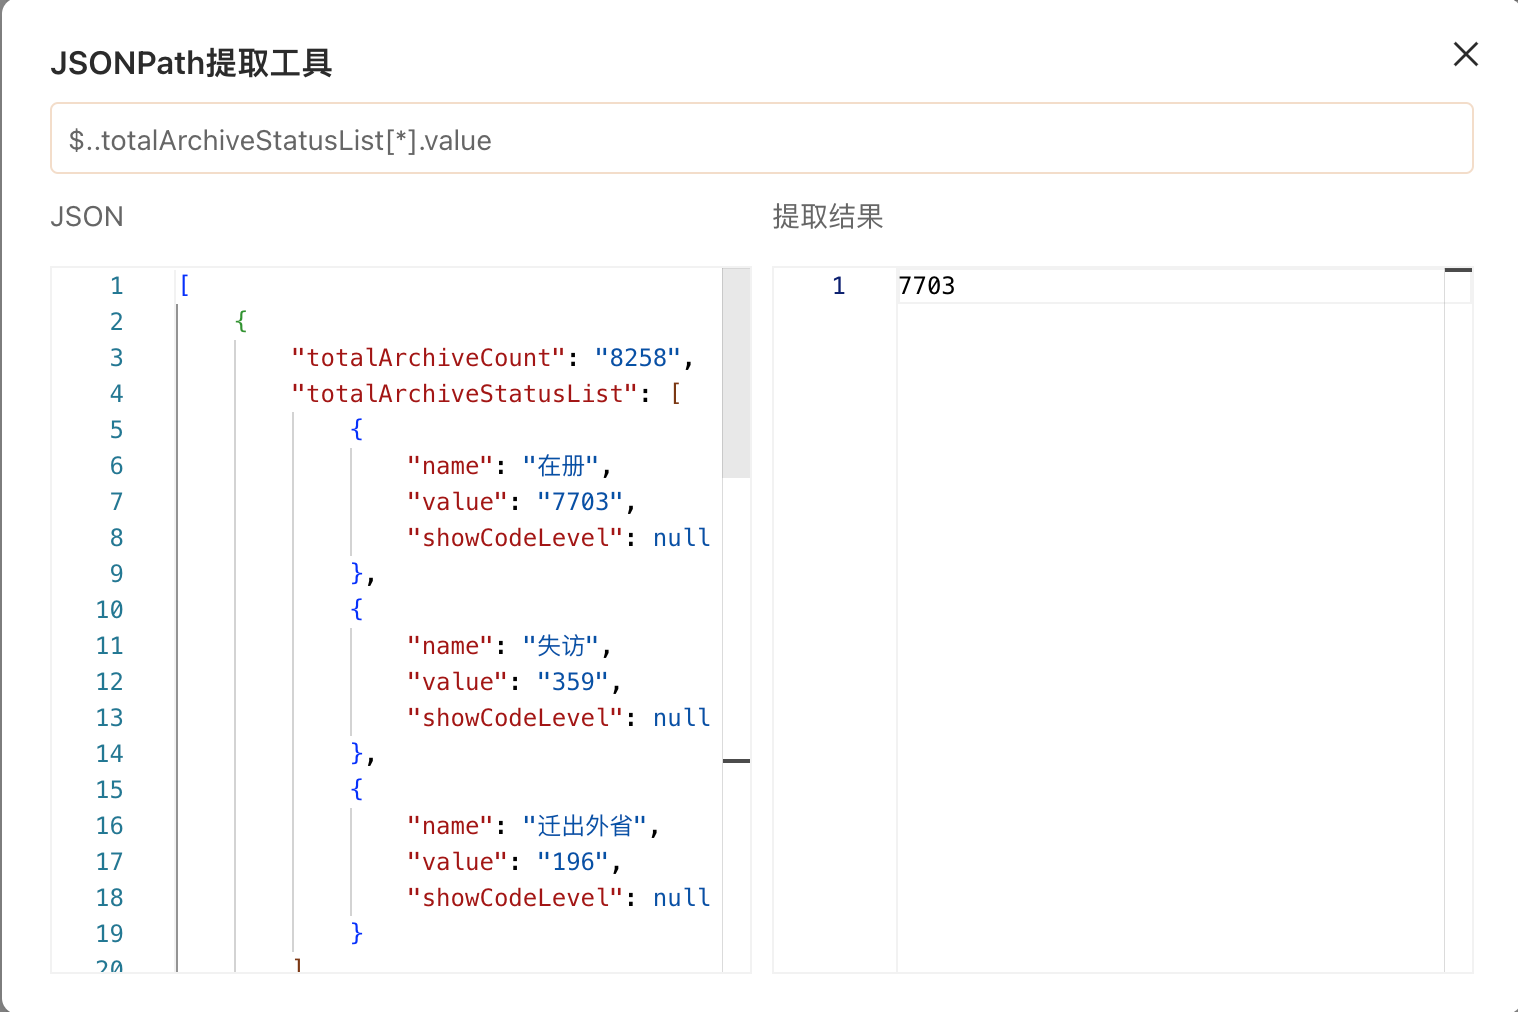The height and width of the screenshot is (1012, 1518).
Task: Click the "8258" value in JSON
Action: (x=638, y=358)
